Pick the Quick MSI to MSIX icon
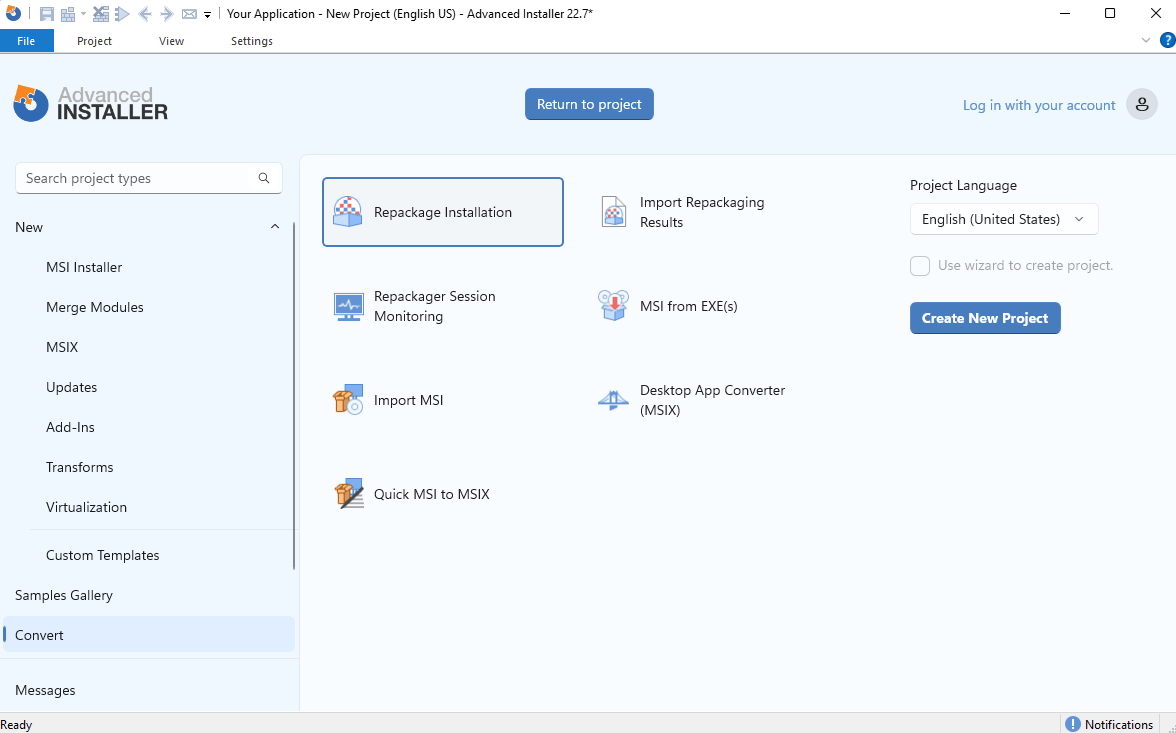Image resolution: width=1176 pixels, height=733 pixels. click(x=348, y=494)
